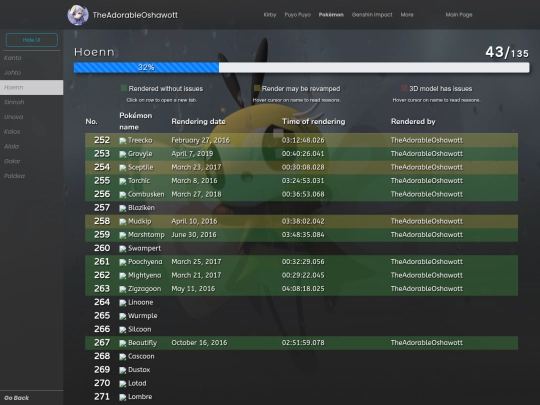Screen dimensions: 540x405
Task: Select Kalos in the sidebar
Action: pos(31,132)
